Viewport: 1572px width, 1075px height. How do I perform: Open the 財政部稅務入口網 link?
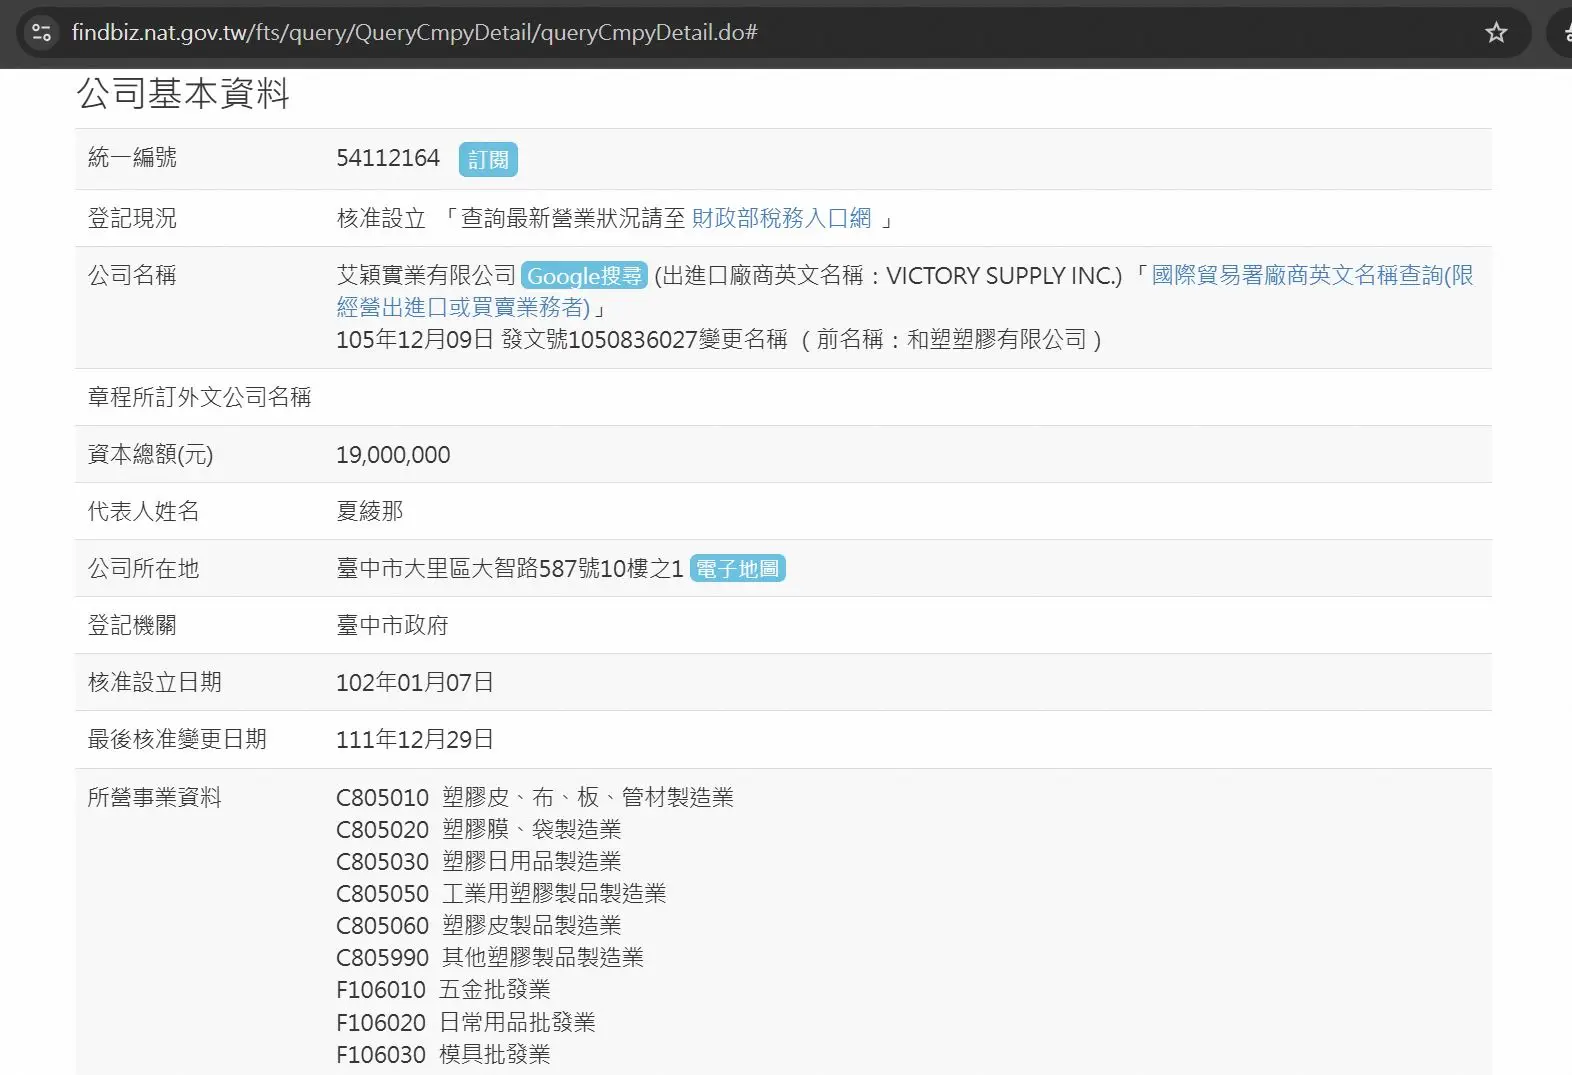[781, 218]
